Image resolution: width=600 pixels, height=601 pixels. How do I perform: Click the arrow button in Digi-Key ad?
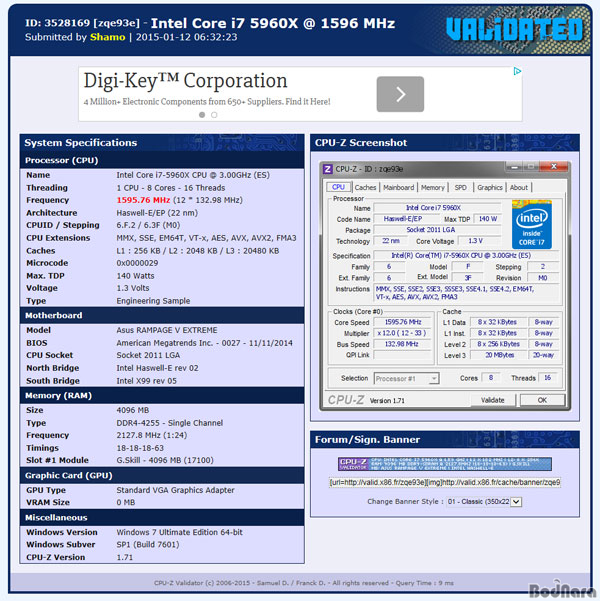point(400,94)
